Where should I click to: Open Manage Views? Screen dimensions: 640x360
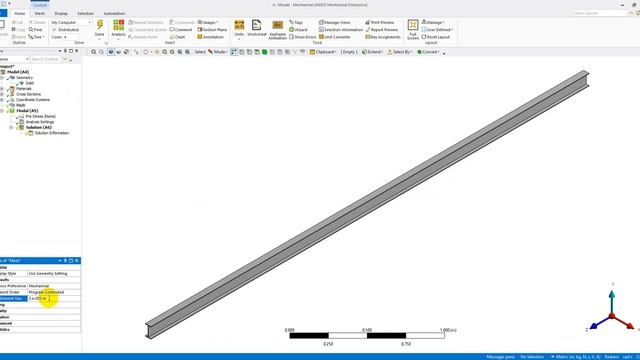[335, 22]
